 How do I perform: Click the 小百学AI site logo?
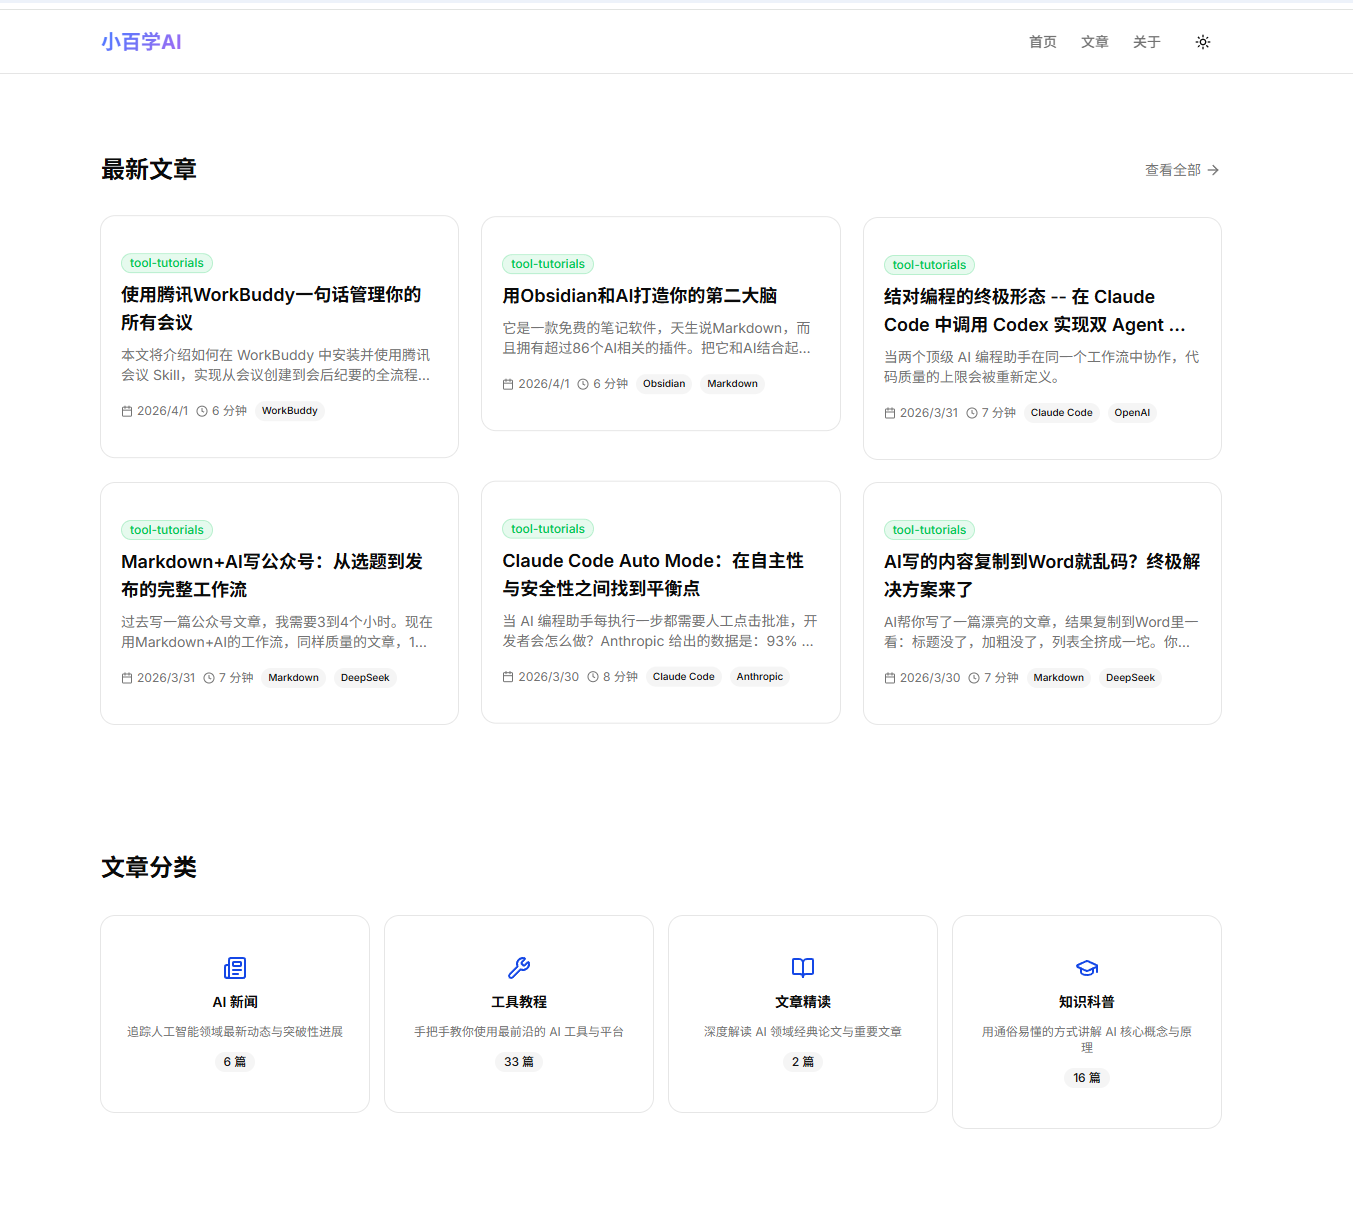pos(140,41)
